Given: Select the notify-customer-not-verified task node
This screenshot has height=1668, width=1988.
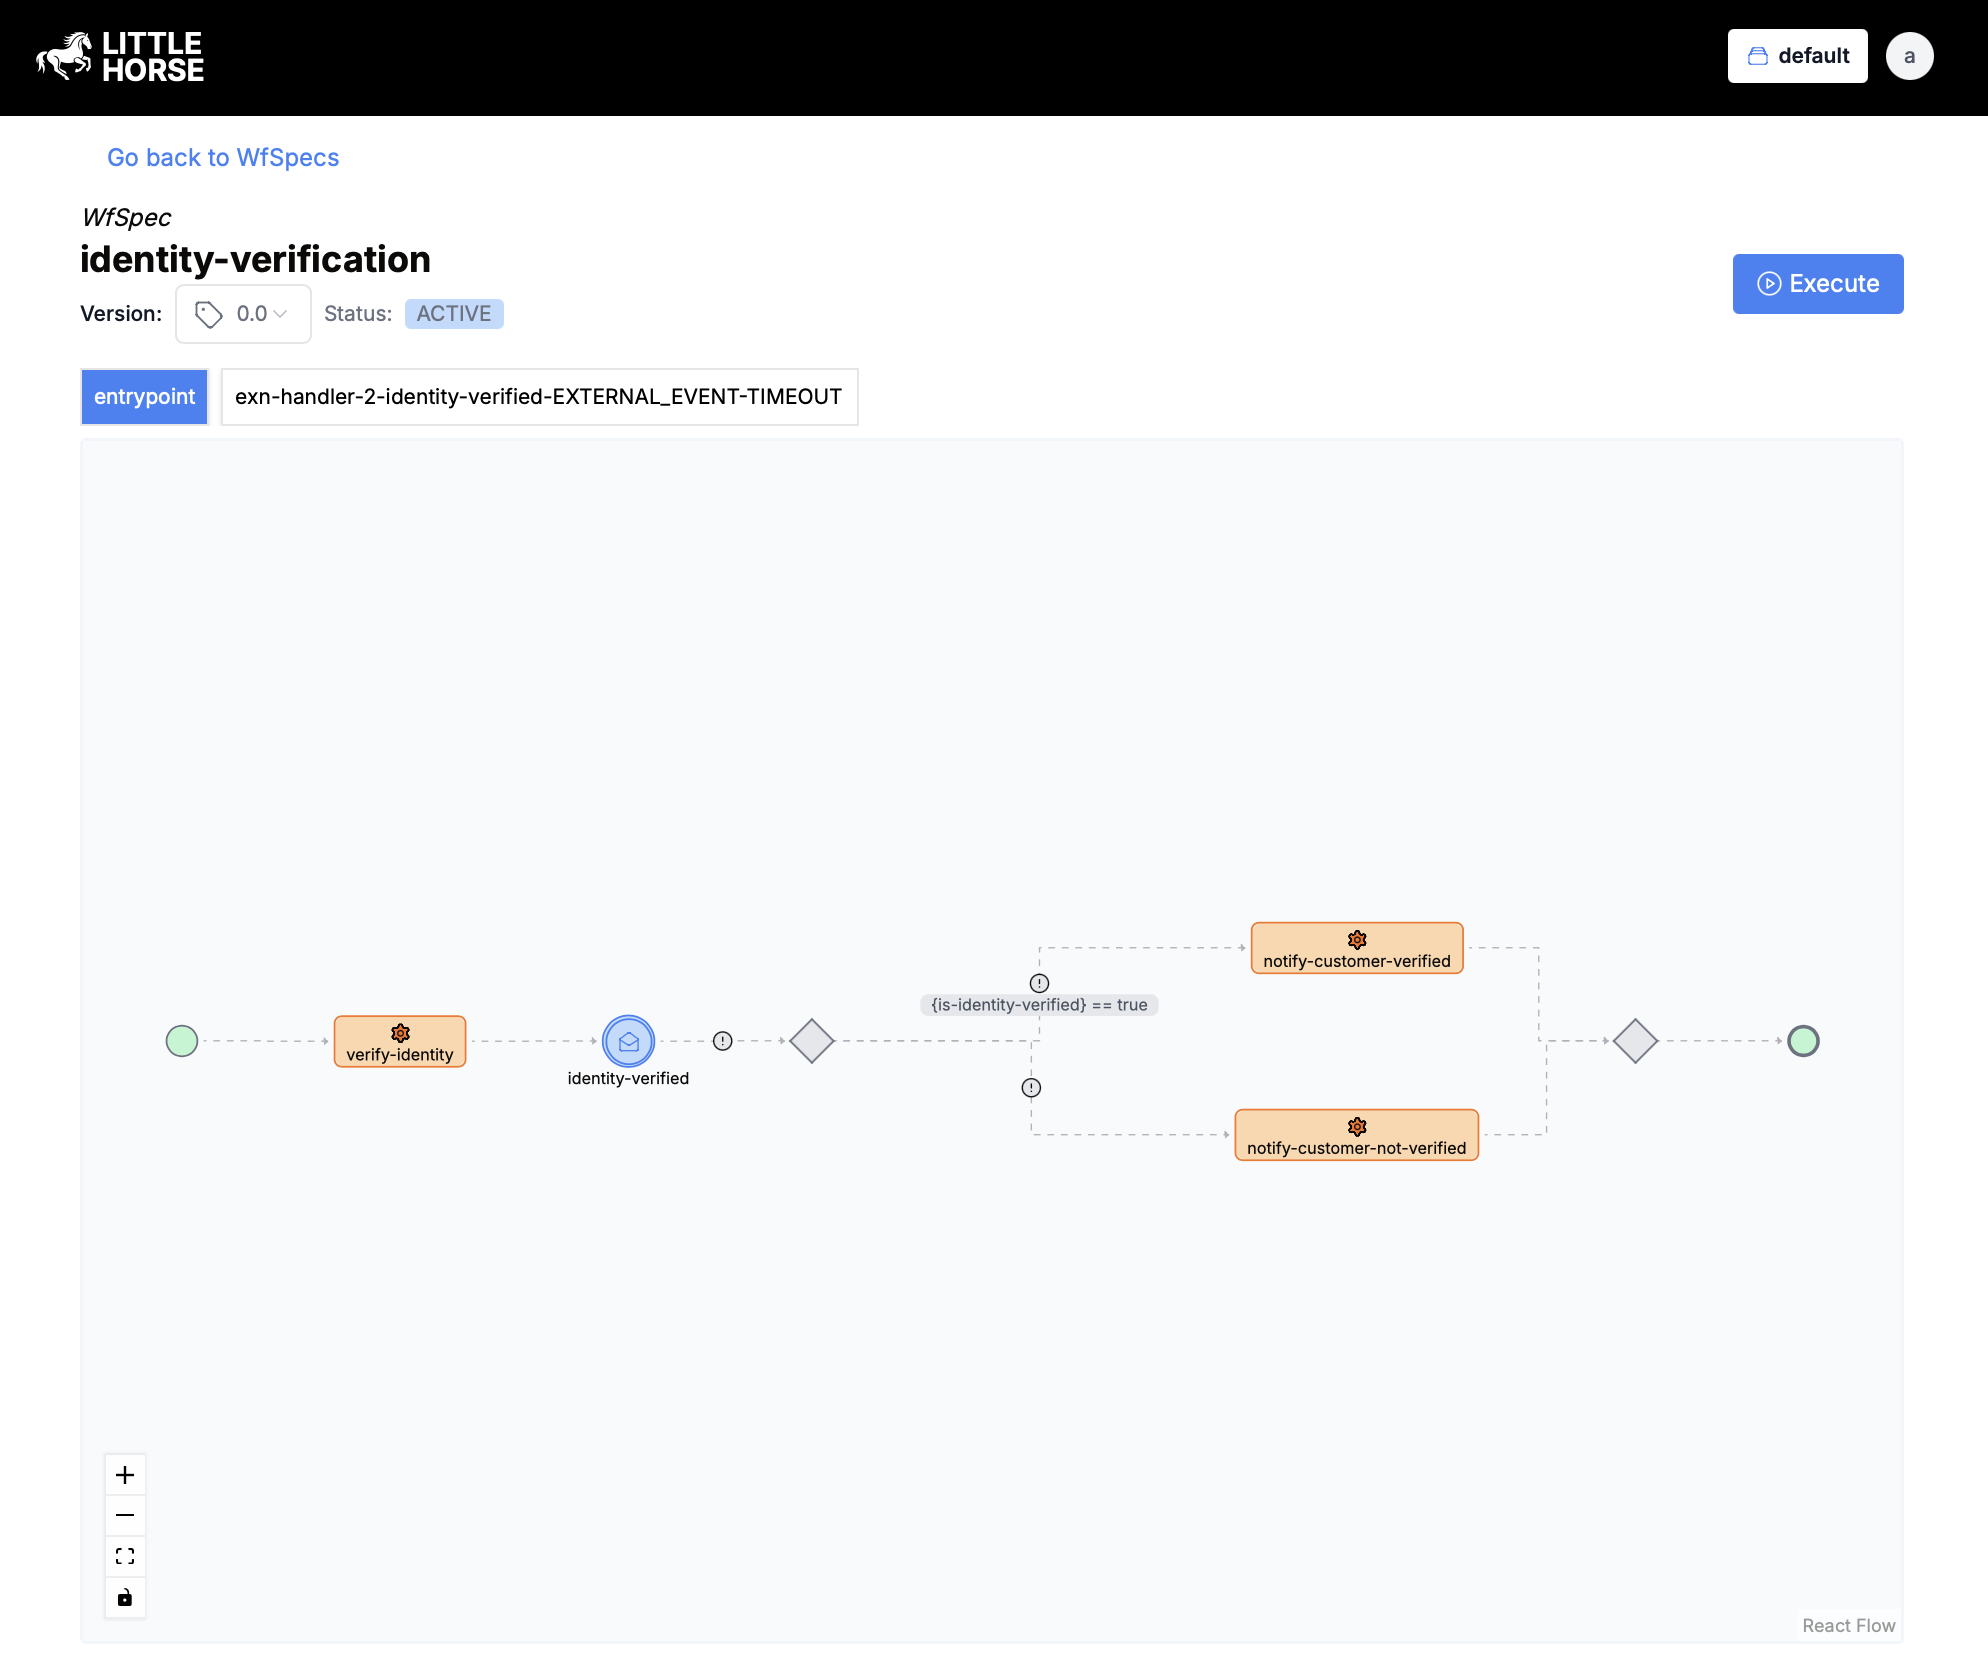Looking at the screenshot, I should pyautogui.click(x=1356, y=1134).
